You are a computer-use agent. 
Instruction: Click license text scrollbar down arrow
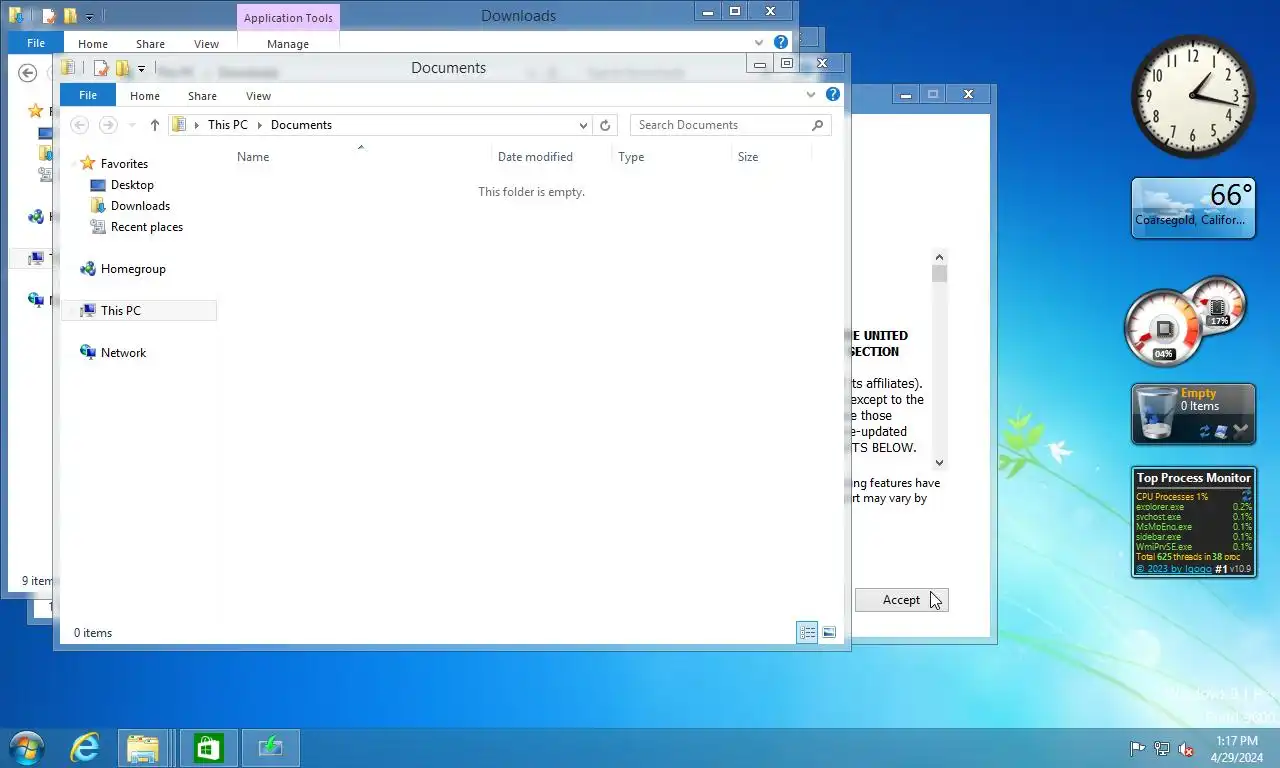(939, 462)
